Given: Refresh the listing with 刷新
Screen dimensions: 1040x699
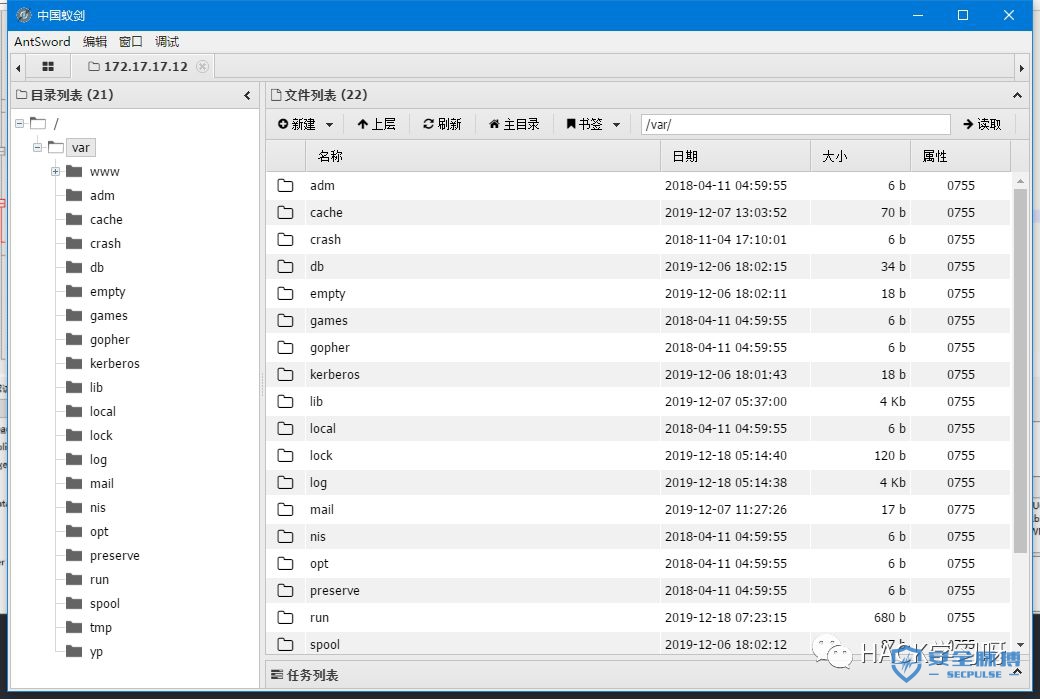Looking at the screenshot, I should pyautogui.click(x=442, y=124).
